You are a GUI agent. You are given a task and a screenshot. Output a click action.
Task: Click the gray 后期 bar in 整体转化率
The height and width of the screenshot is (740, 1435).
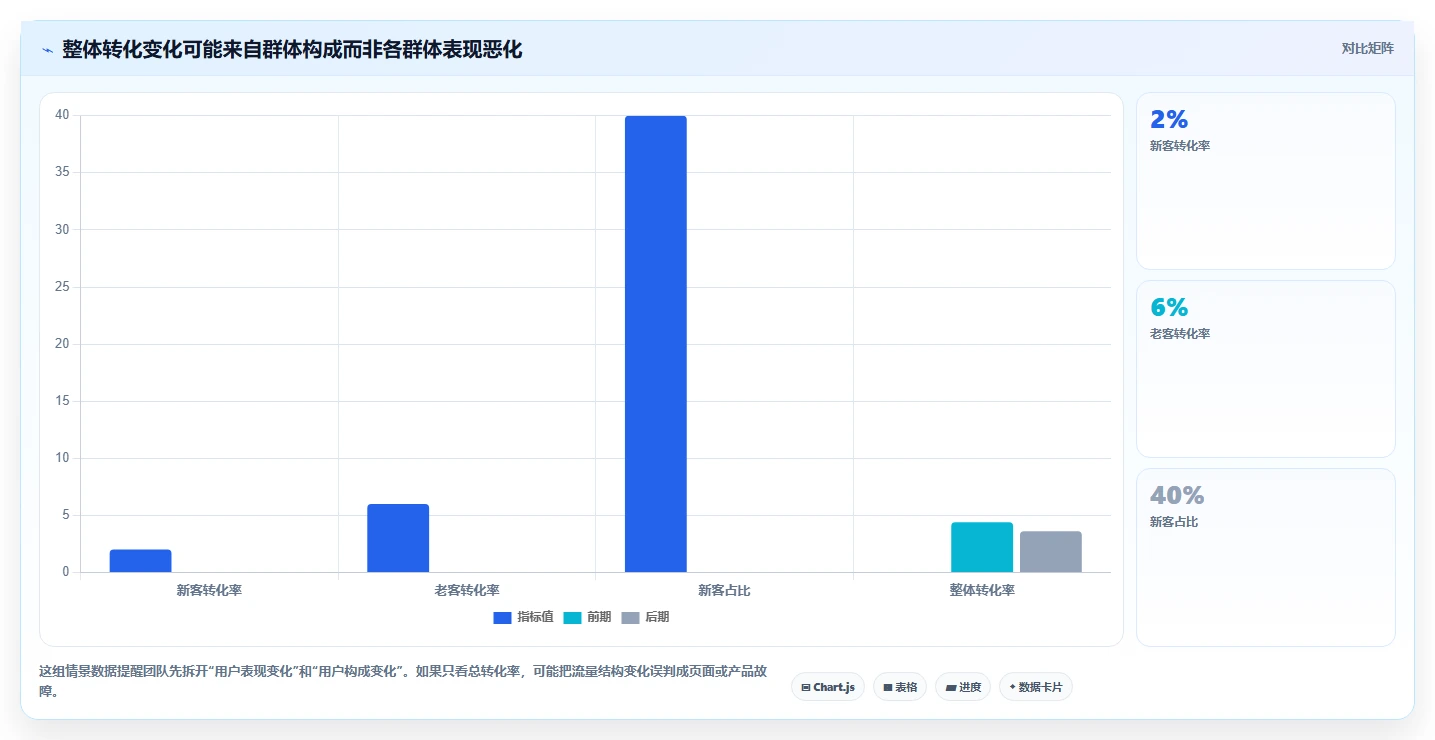pos(1051,552)
